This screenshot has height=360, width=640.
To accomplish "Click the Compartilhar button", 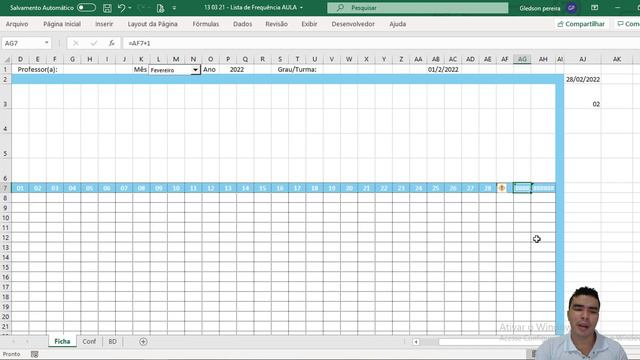I will point(581,24).
